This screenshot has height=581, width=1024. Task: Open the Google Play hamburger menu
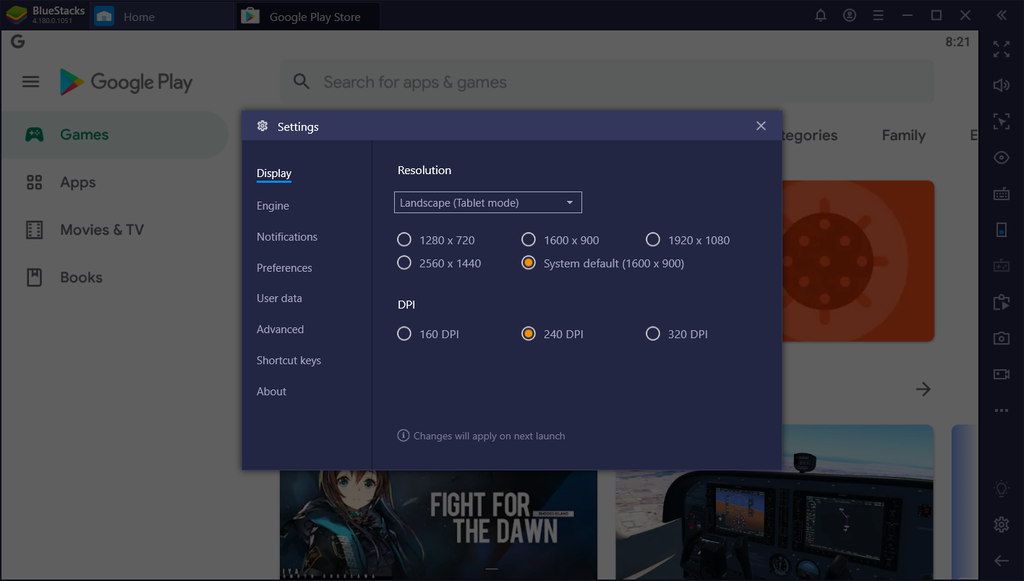point(30,81)
